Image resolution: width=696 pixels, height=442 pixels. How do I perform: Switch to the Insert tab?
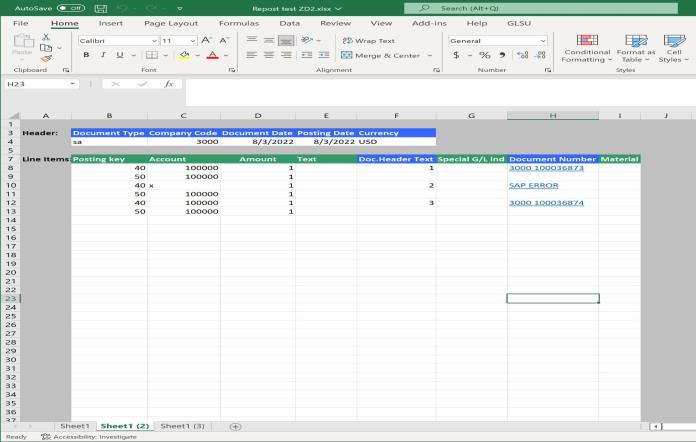click(111, 23)
